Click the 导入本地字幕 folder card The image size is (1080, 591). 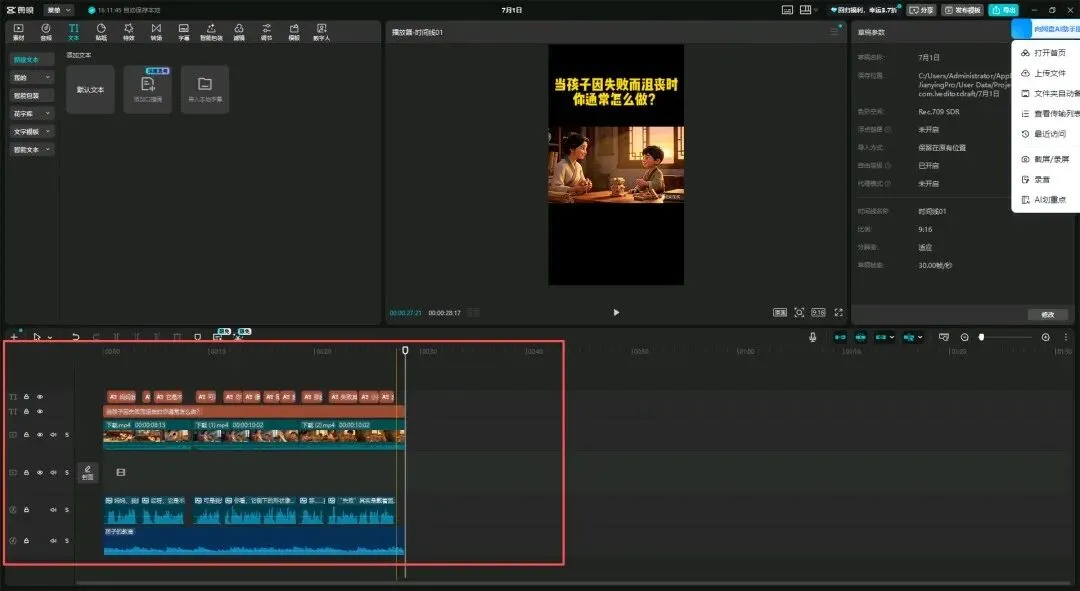(205, 90)
